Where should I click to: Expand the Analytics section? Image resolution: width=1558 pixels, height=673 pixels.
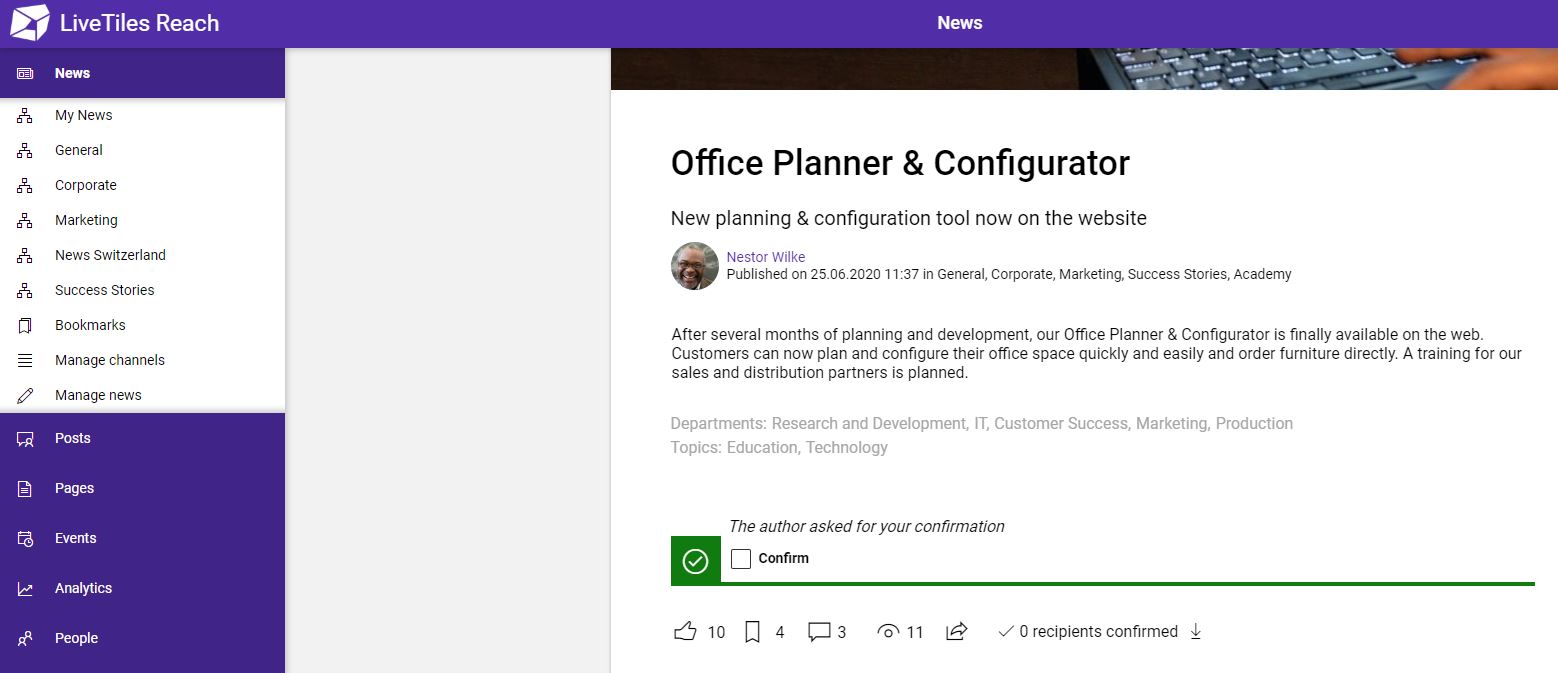tap(142, 588)
